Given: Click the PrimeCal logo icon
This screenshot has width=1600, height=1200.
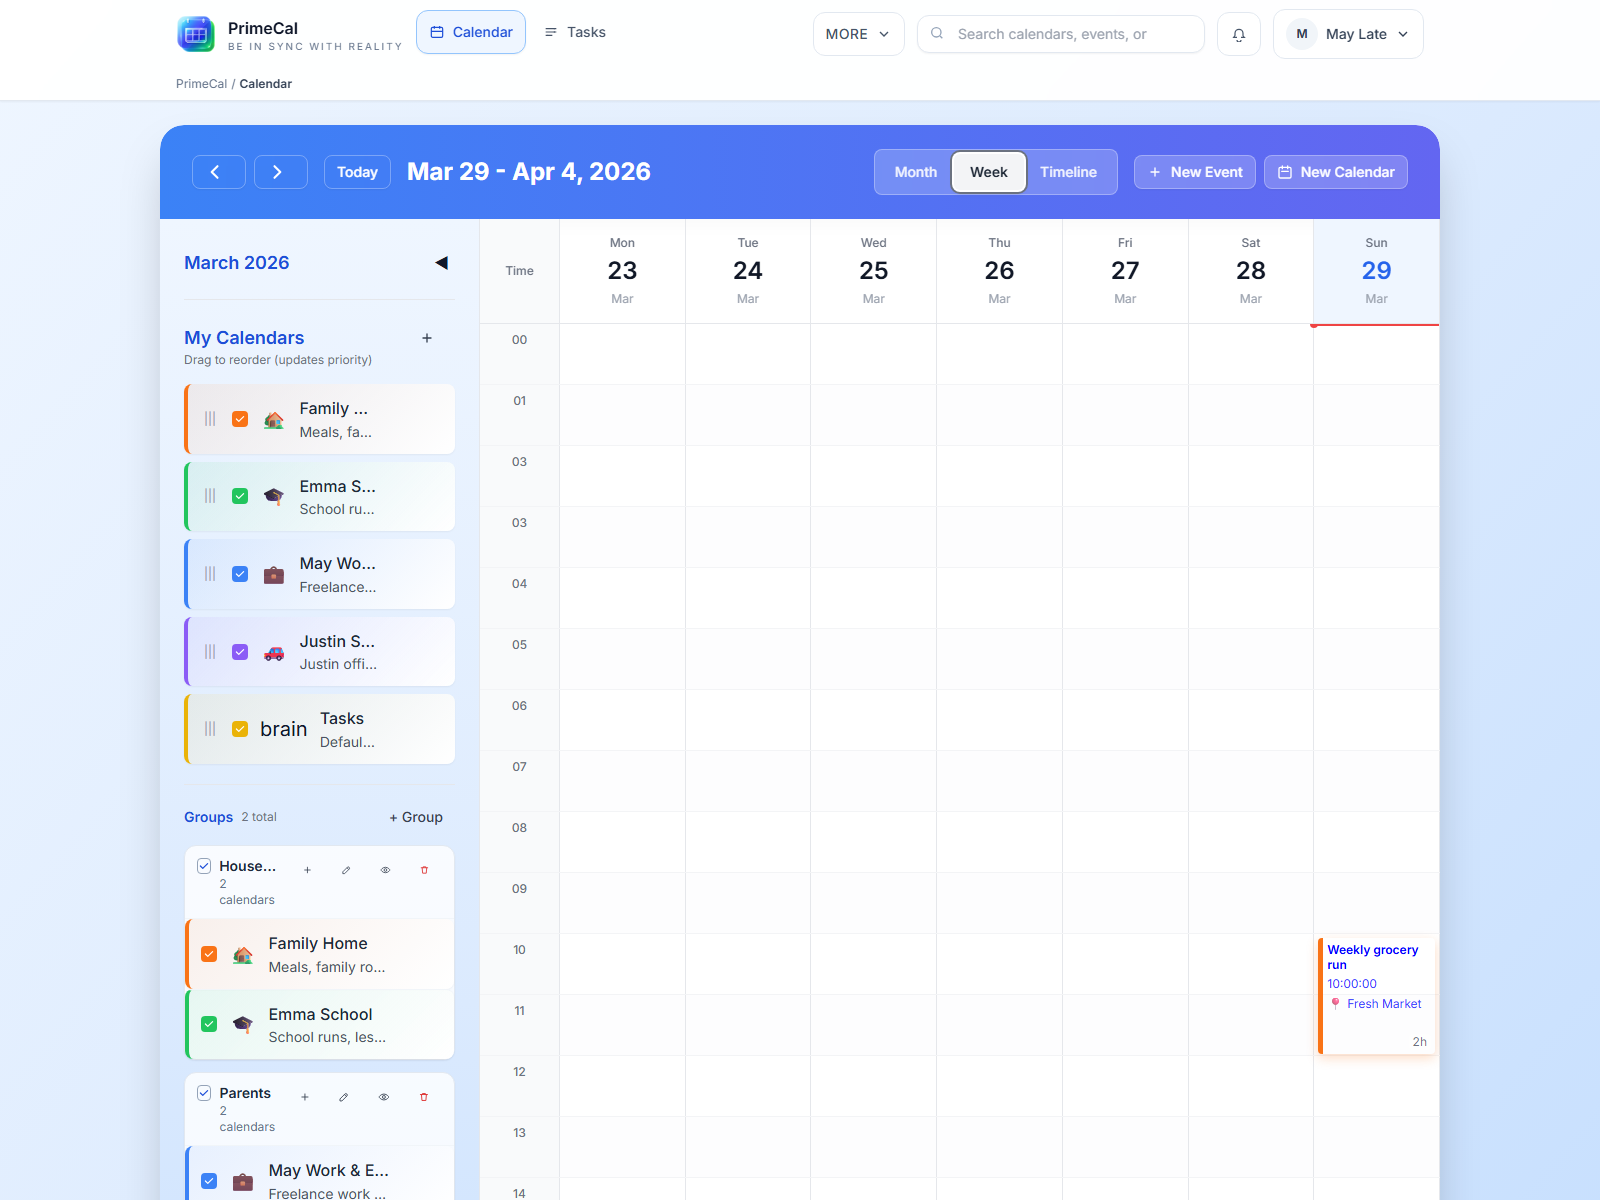Looking at the screenshot, I should click(196, 33).
